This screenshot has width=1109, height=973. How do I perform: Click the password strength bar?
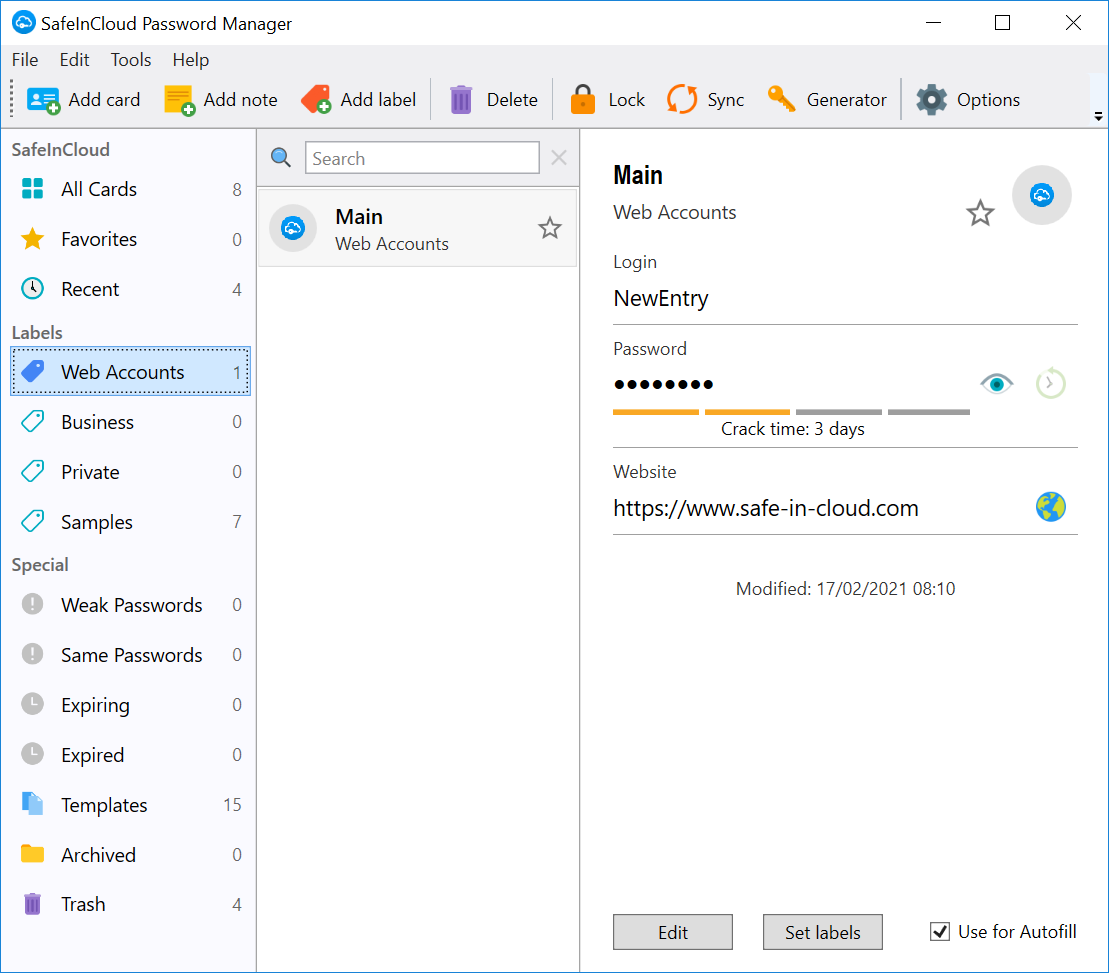pyautogui.click(x=791, y=412)
